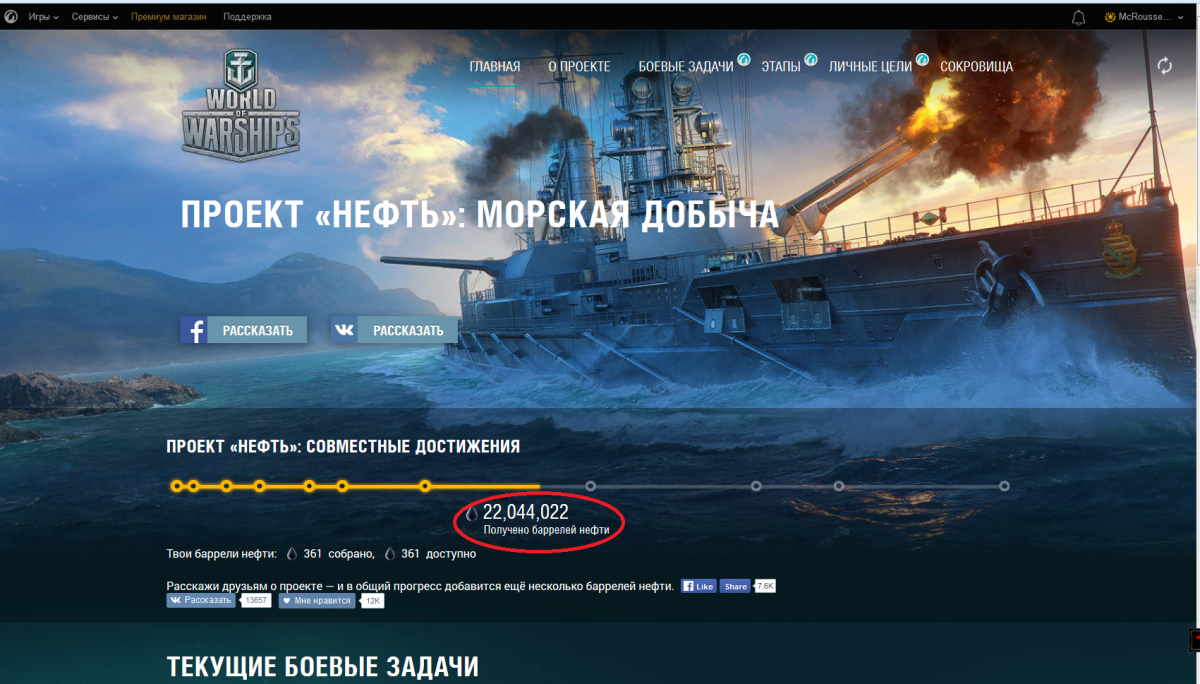
Task: Click the last grey milestone on progress bar
Action: [1004, 486]
